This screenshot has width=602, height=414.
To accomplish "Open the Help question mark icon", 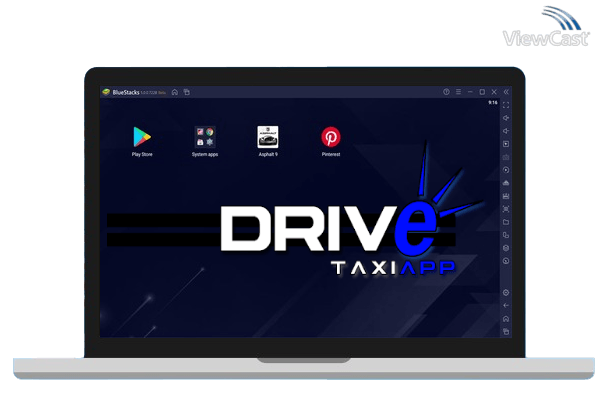I will tap(446, 92).
